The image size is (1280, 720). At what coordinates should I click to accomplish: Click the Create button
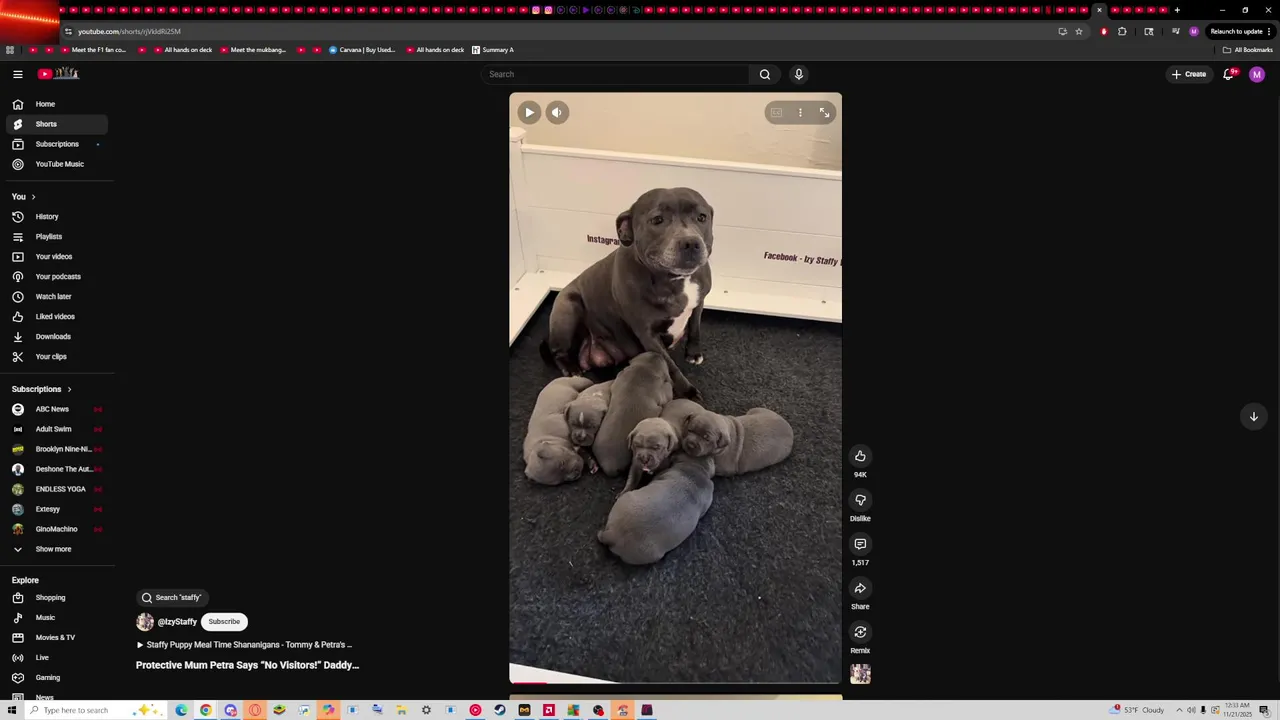[1189, 74]
